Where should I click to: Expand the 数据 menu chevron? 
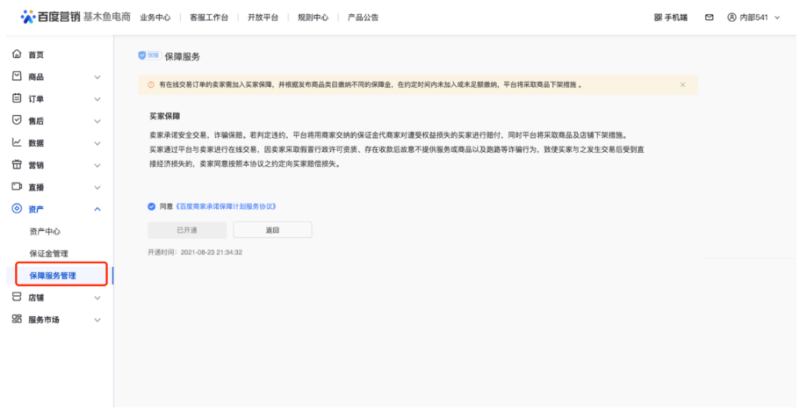coord(97,143)
